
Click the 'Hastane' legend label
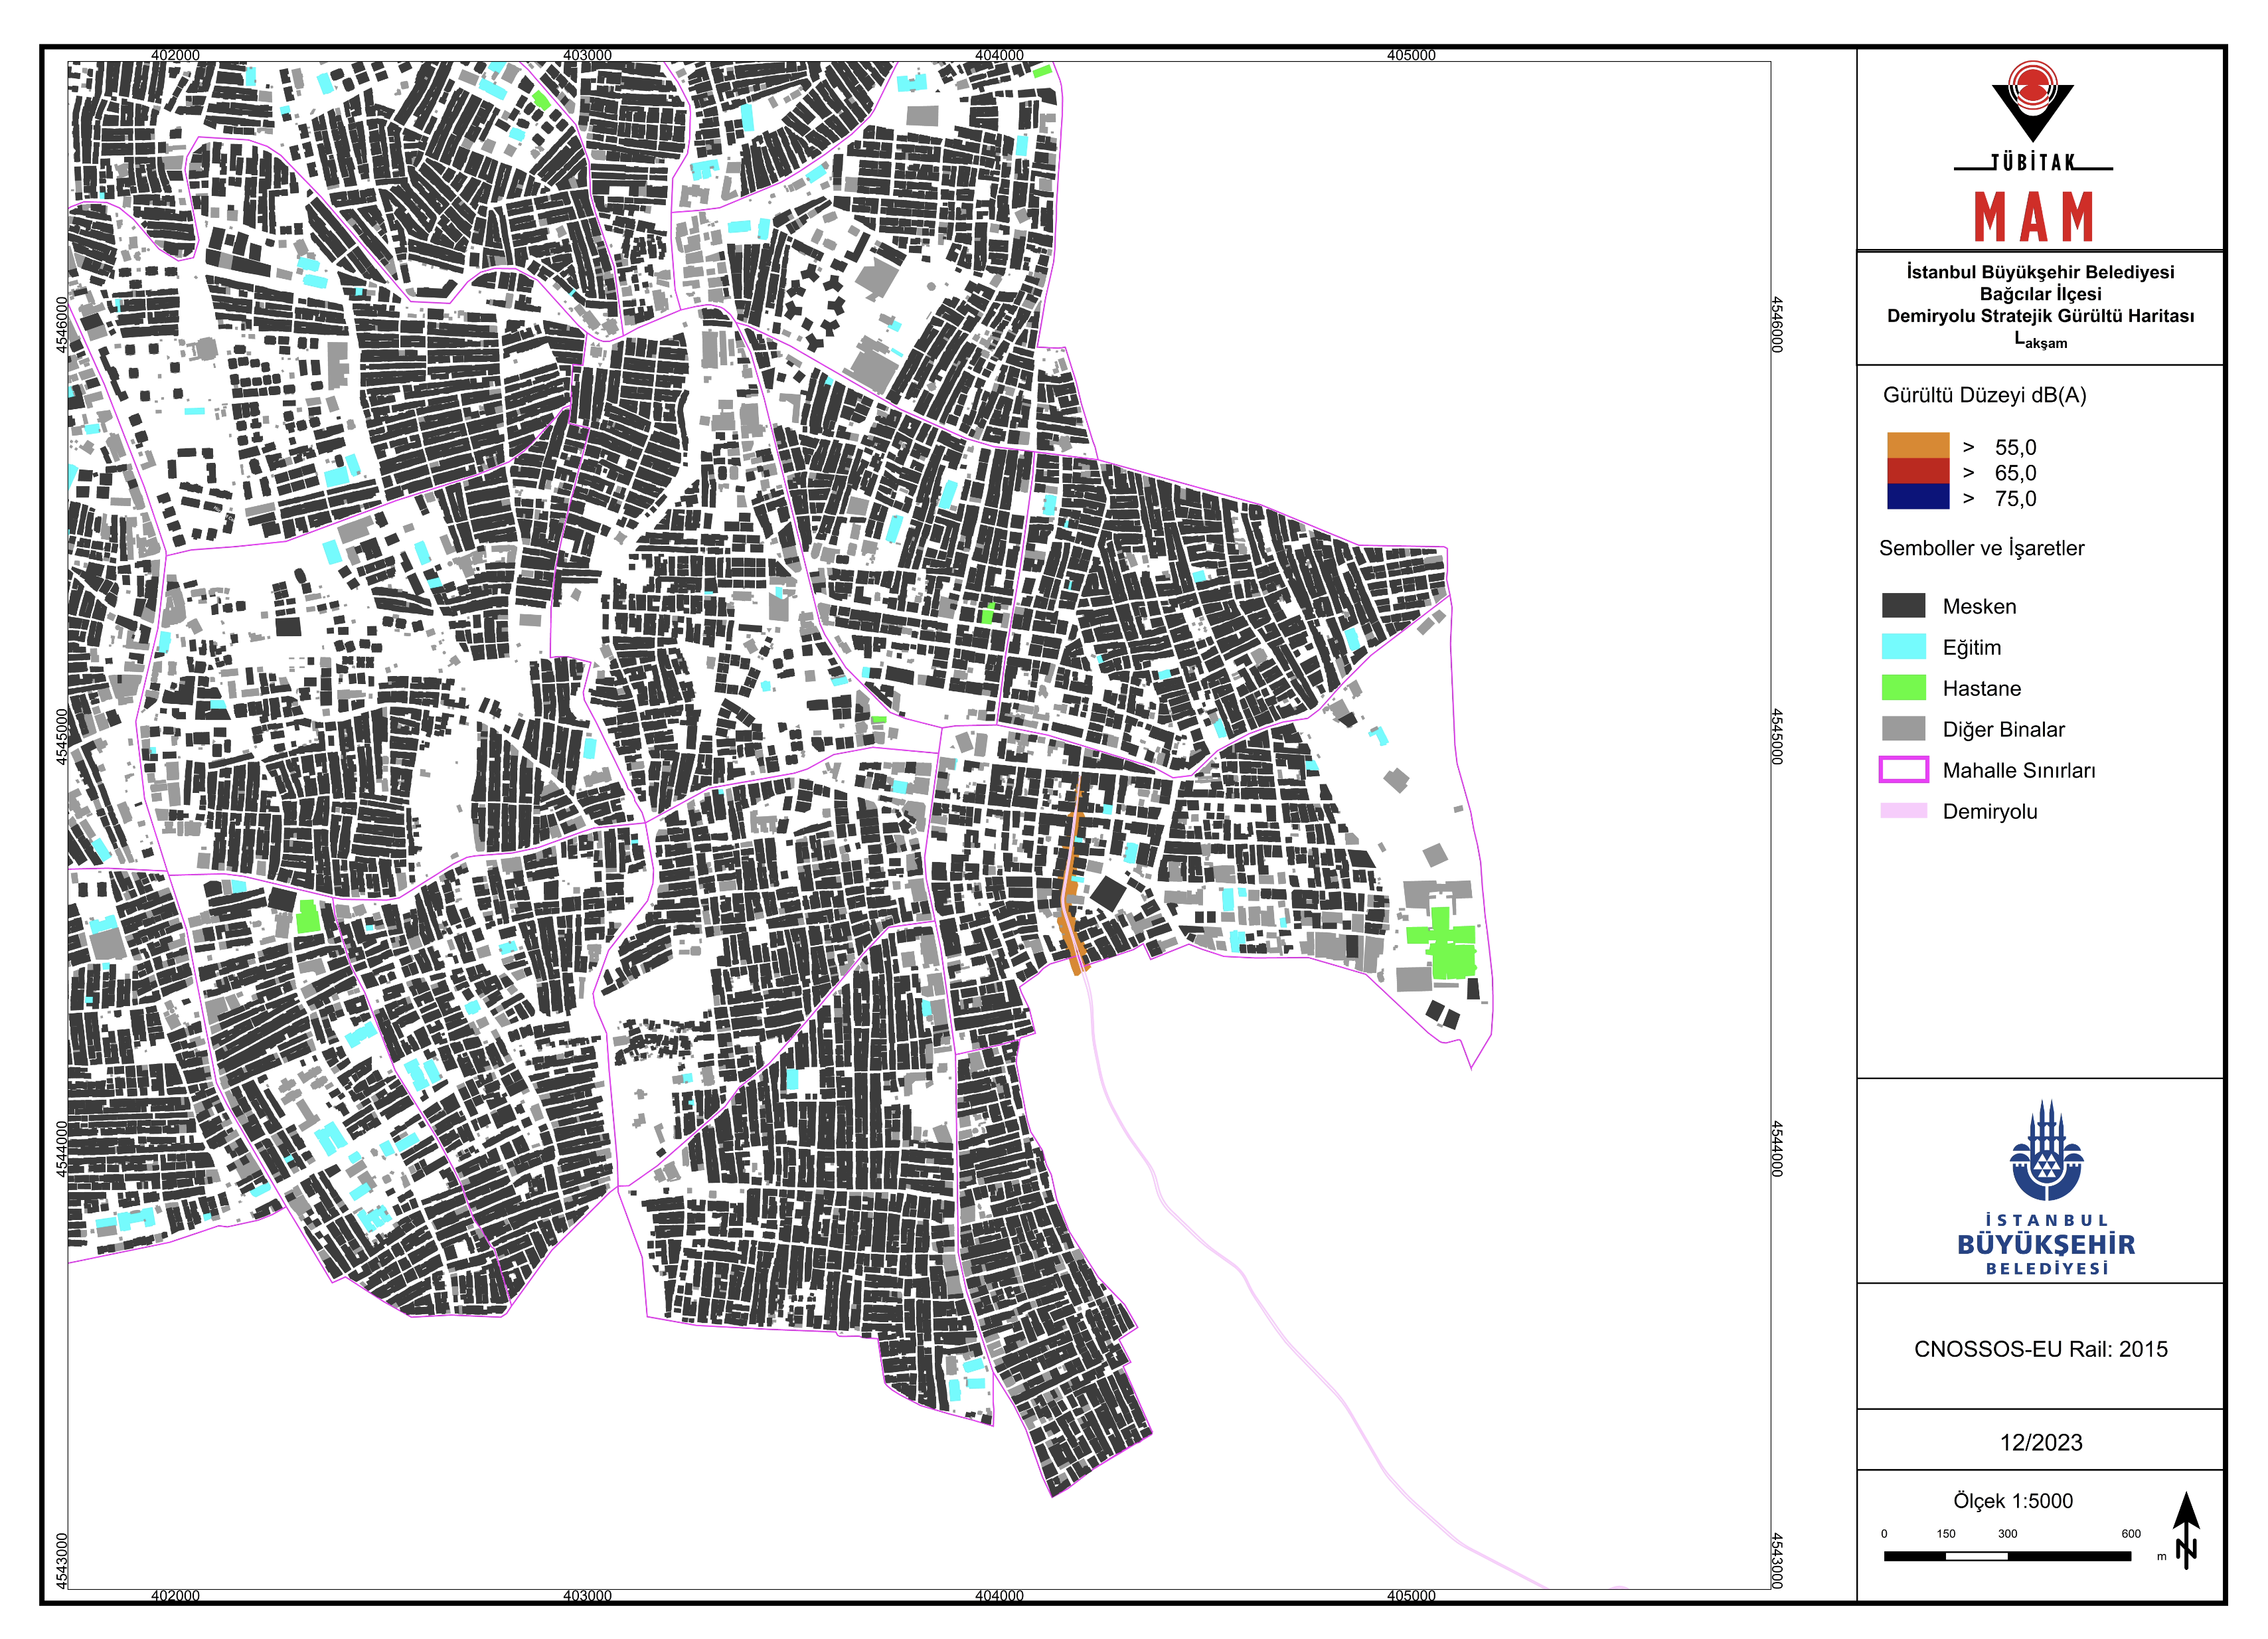click(1982, 688)
